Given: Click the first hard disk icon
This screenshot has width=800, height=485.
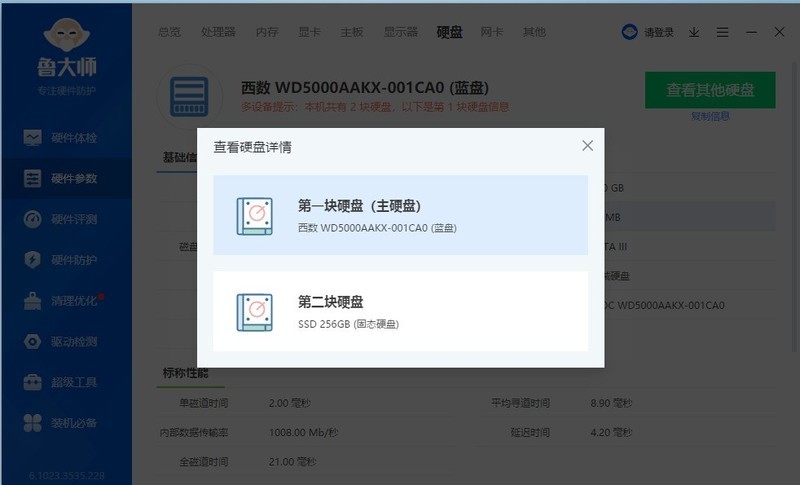Looking at the screenshot, I should click(x=255, y=216).
